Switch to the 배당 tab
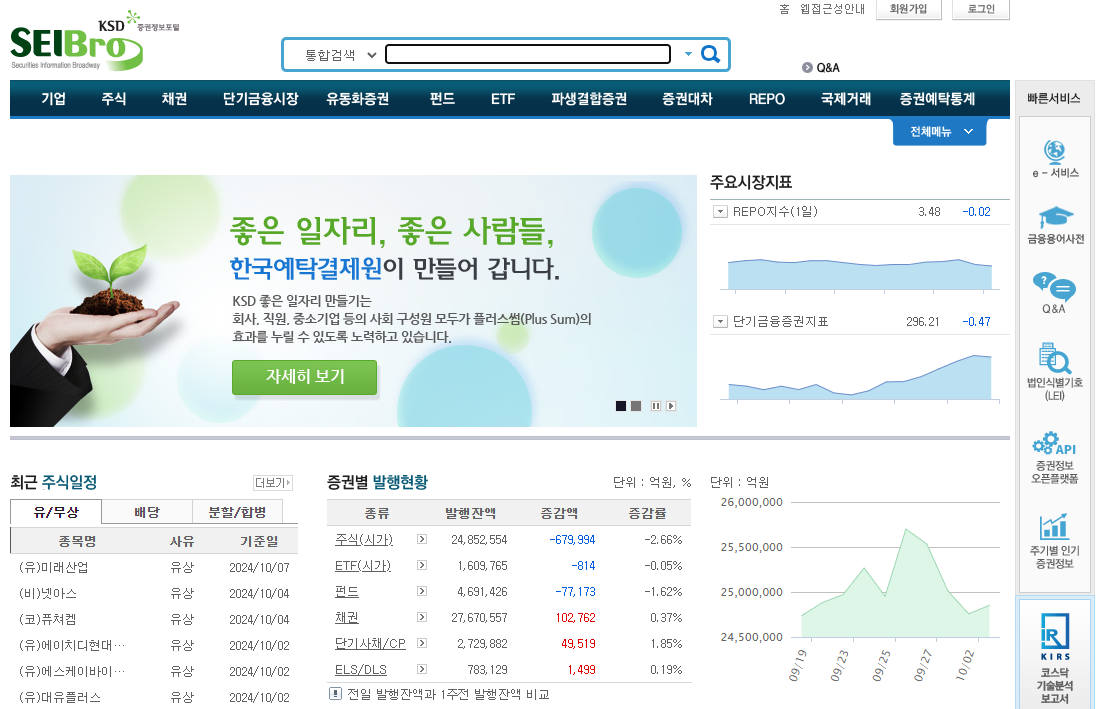The image size is (1104, 709). pos(147,512)
